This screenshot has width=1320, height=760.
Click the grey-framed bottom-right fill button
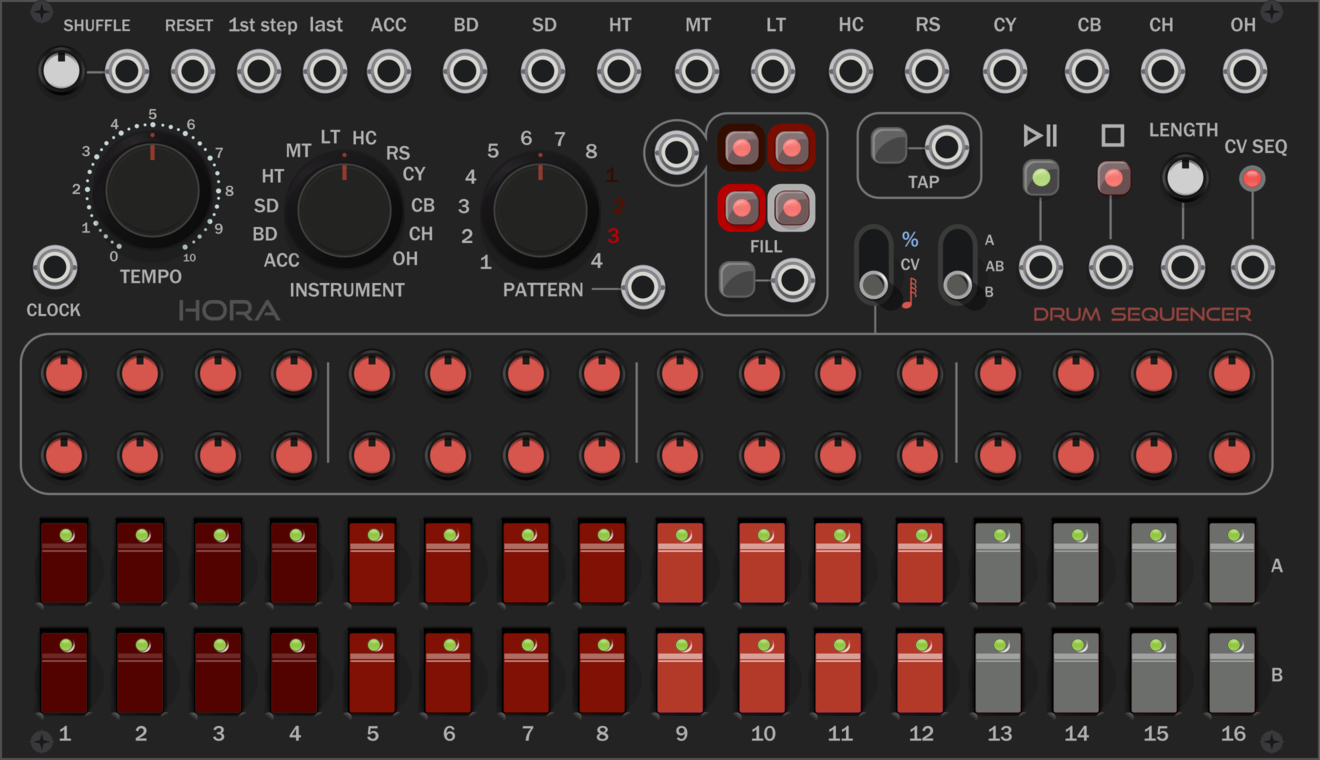pyautogui.click(x=791, y=208)
